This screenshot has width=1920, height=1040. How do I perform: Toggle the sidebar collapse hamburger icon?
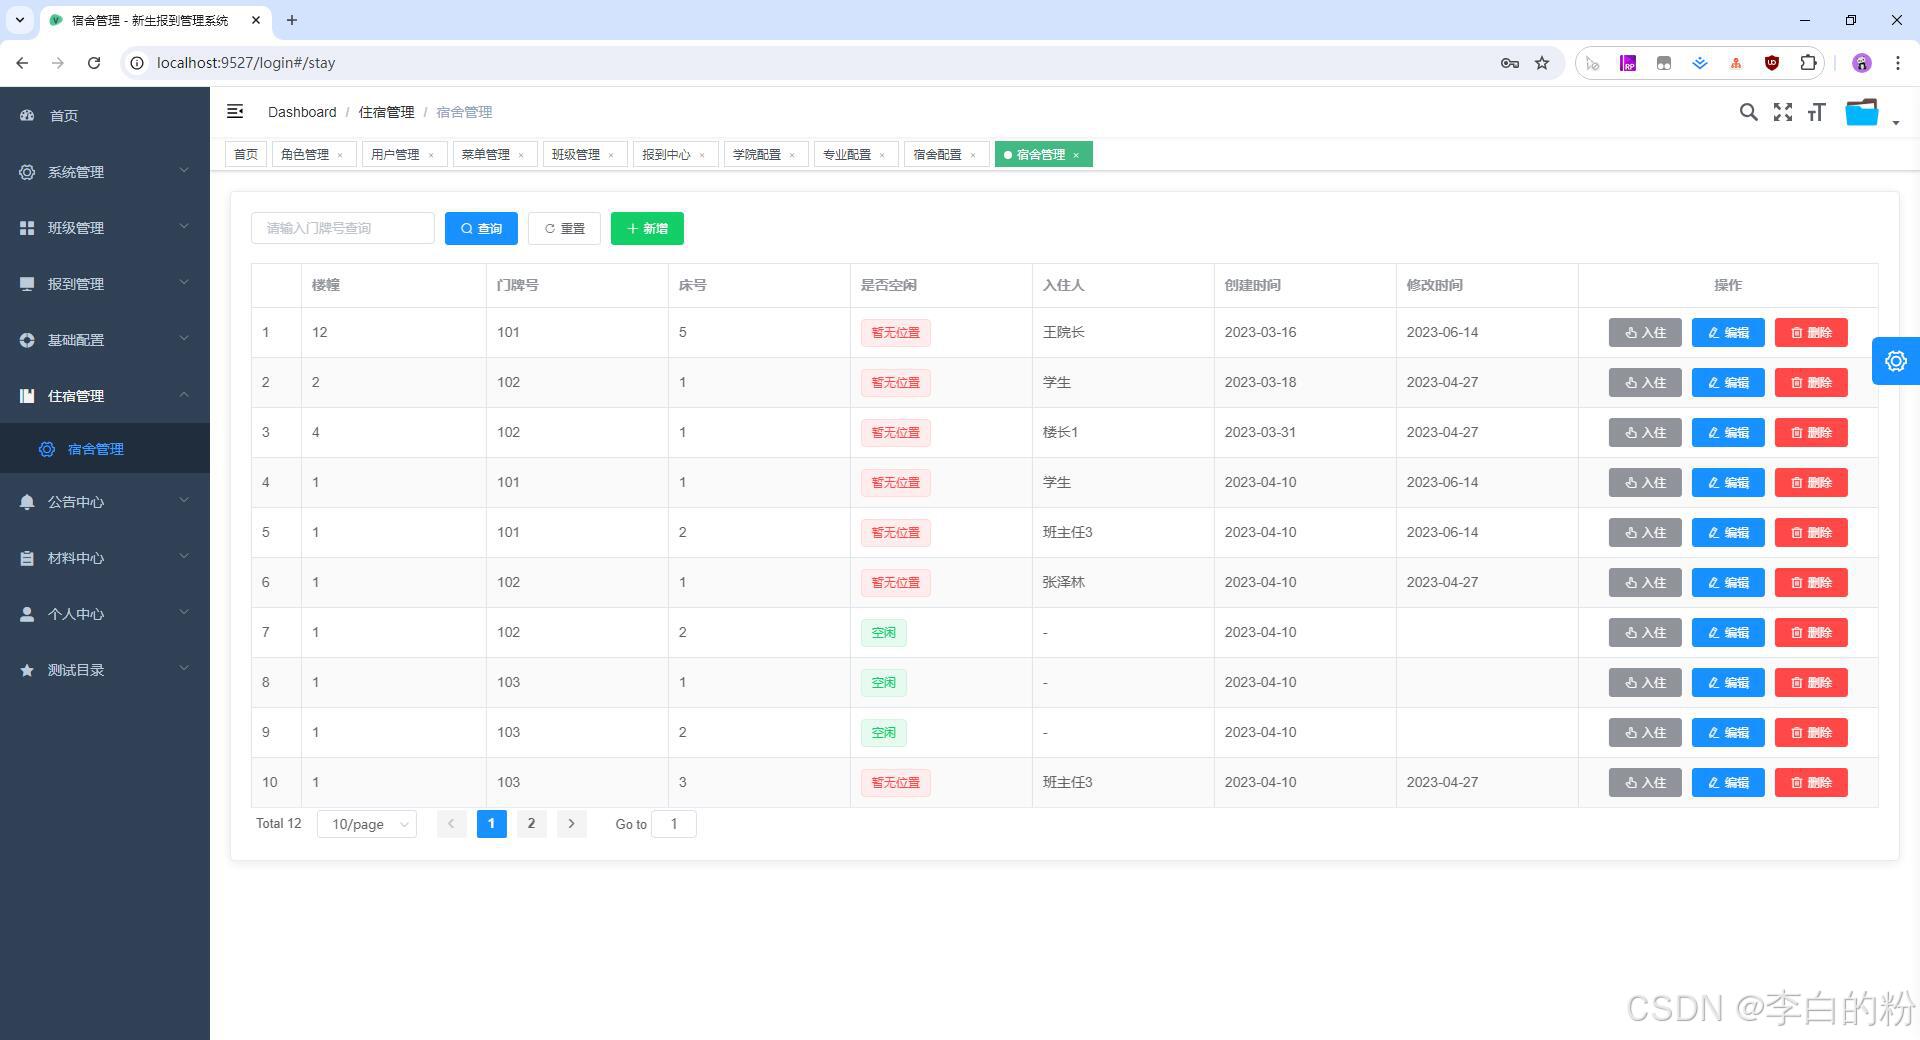[235, 112]
